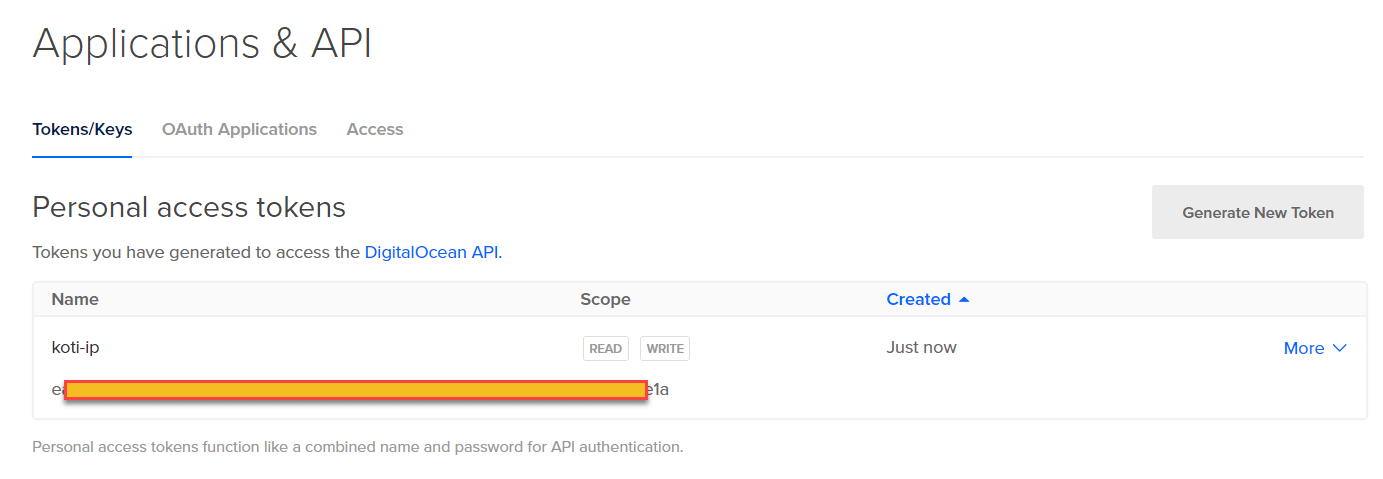Click the Name column header
Screen dimensions: 1383x479
pos(75,299)
